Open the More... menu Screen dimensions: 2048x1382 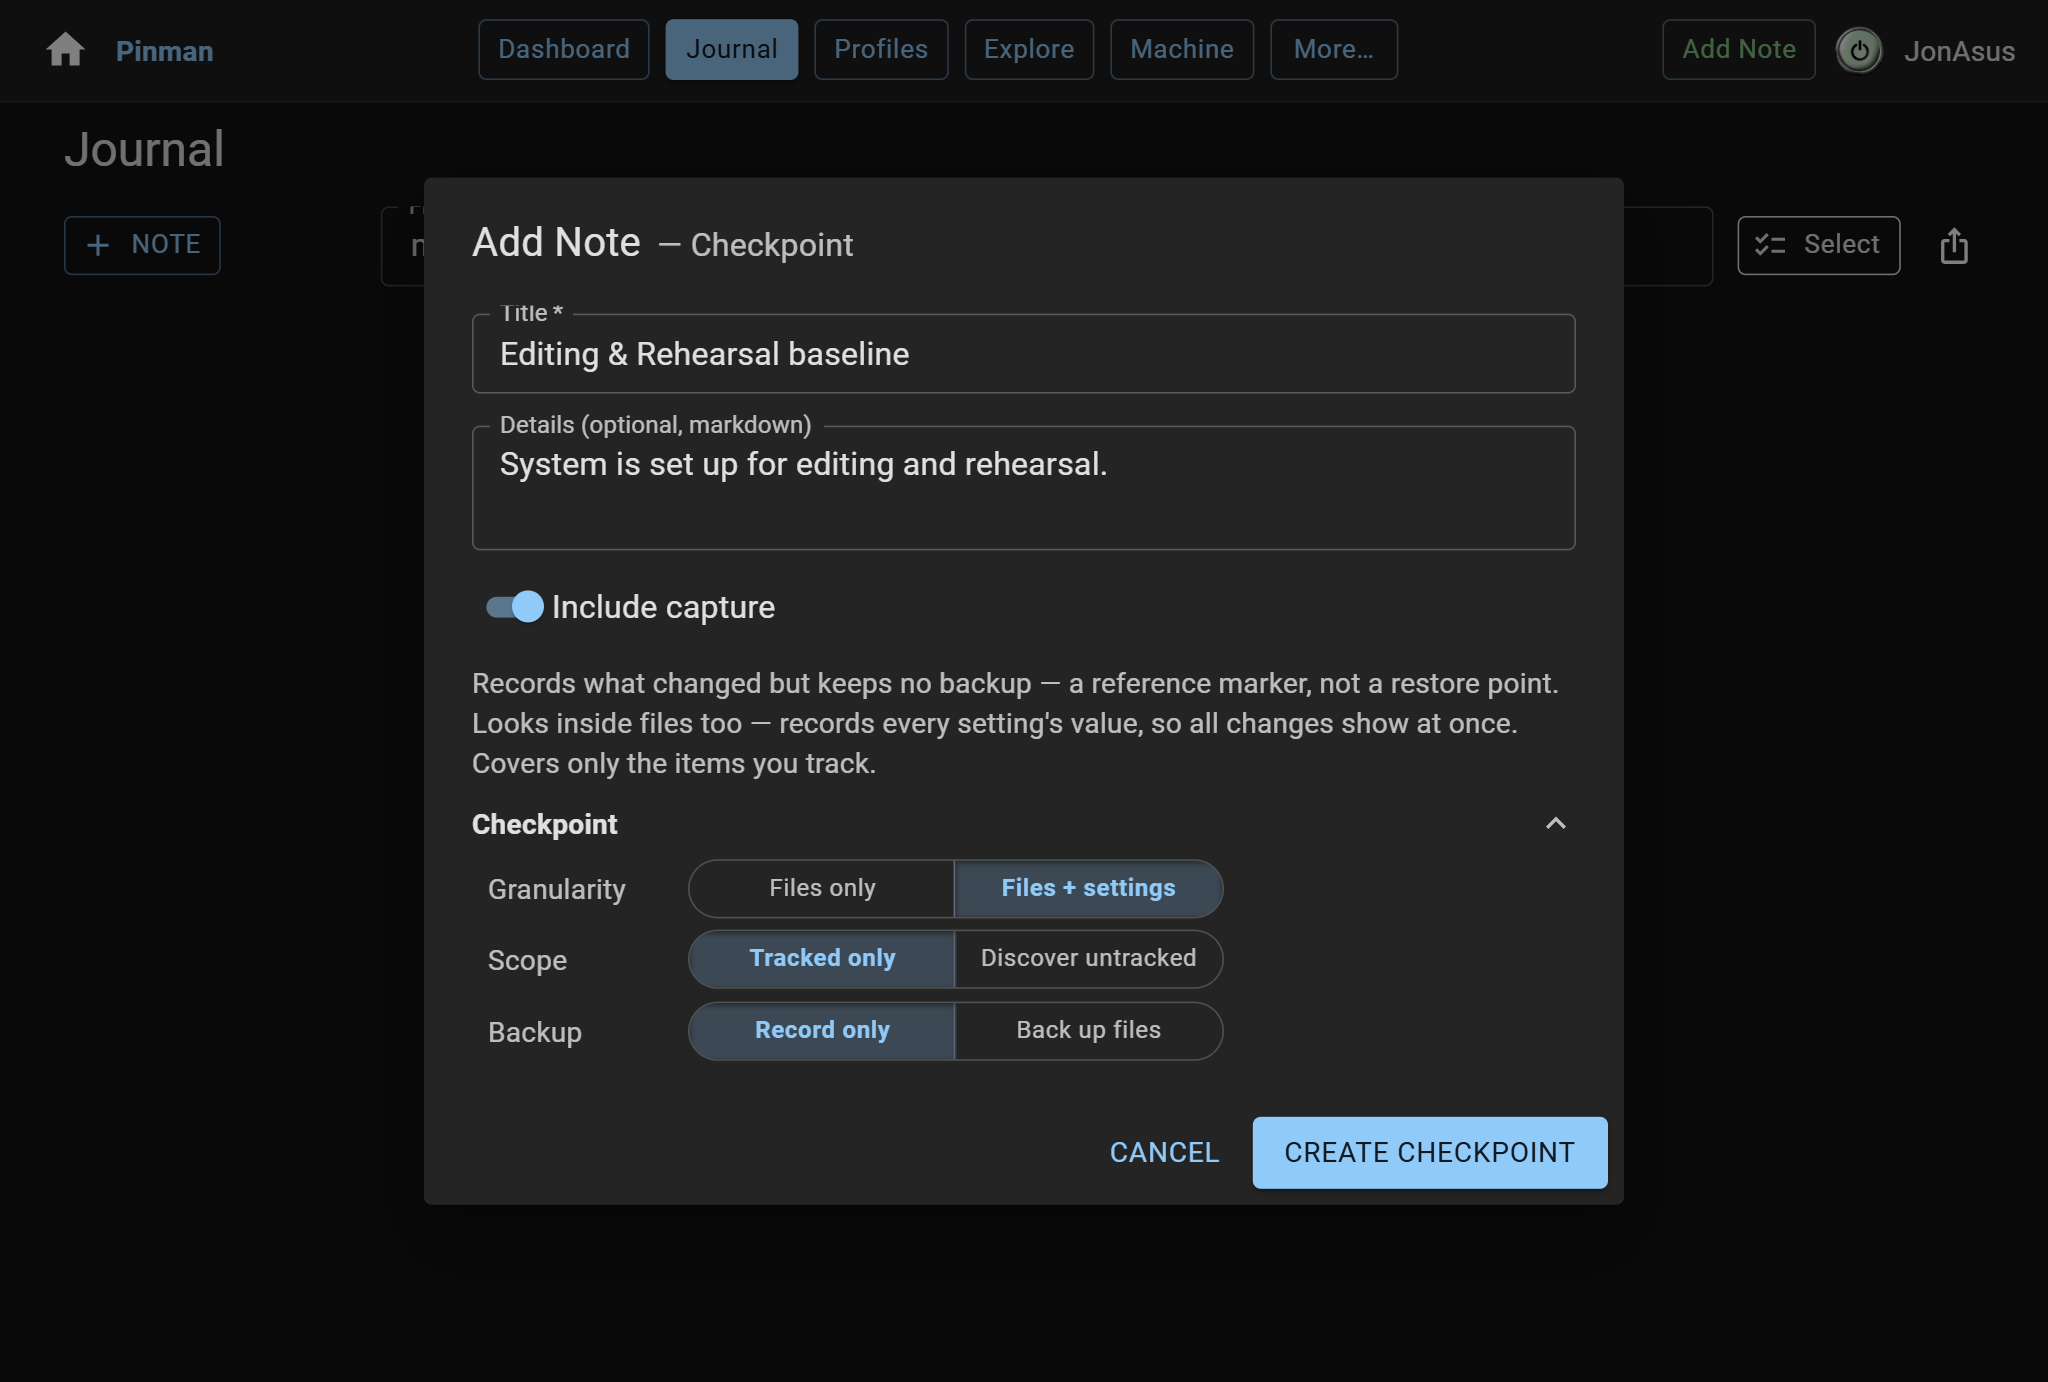tap(1334, 49)
